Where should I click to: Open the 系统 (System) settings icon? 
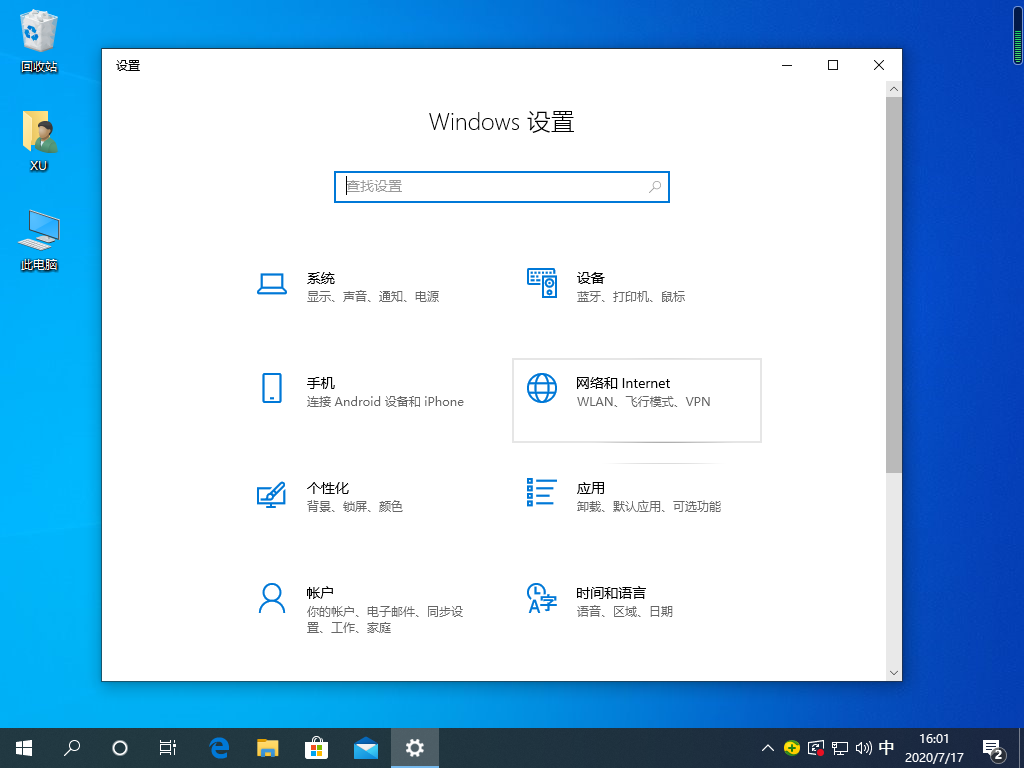(x=272, y=284)
